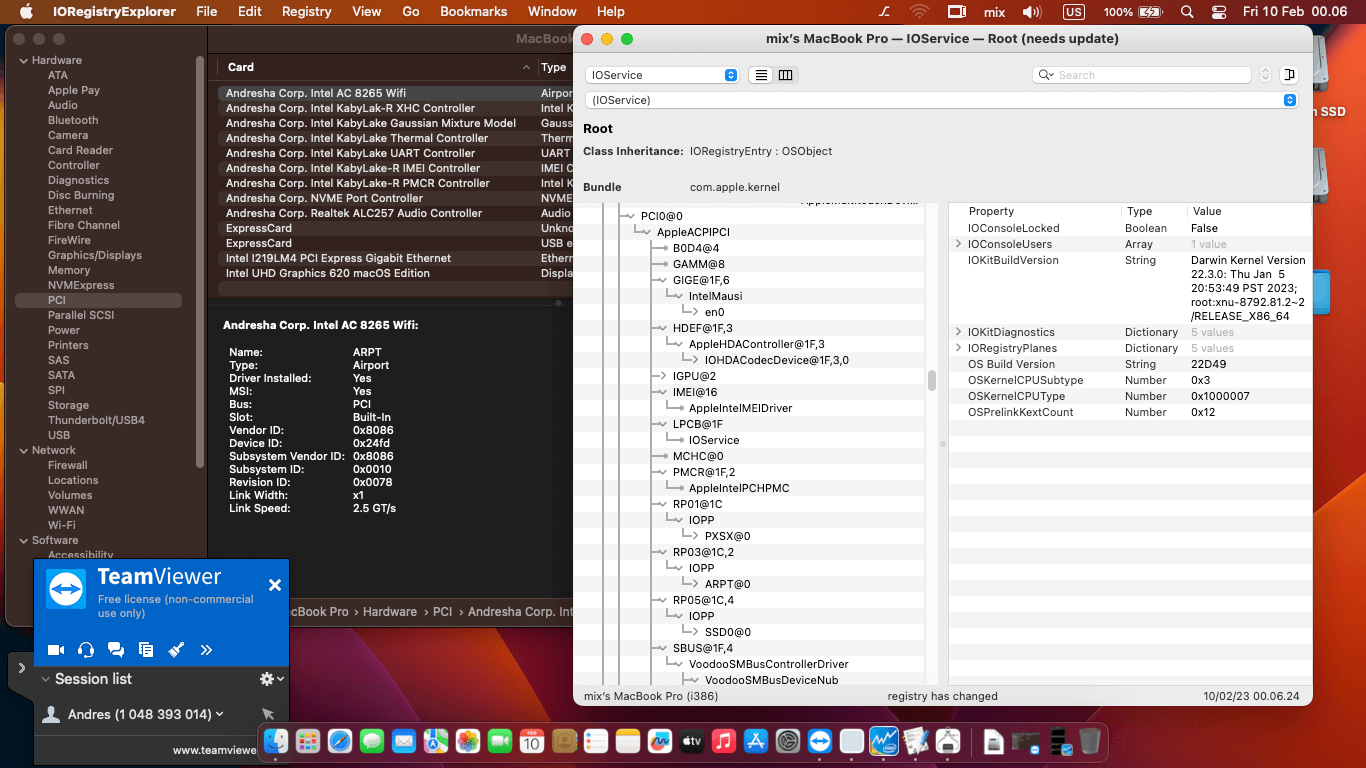The height and width of the screenshot is (768, 1366).
Task: Select ARPT@0 tree entry
Action: pos(727,584)
